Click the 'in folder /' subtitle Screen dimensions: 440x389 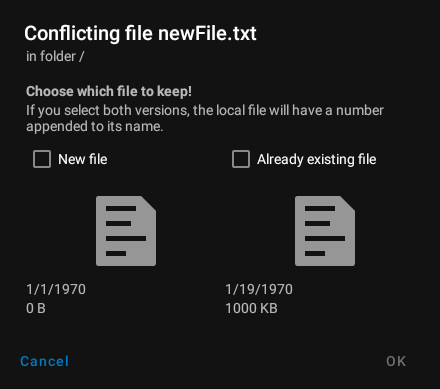coord(55,56)
